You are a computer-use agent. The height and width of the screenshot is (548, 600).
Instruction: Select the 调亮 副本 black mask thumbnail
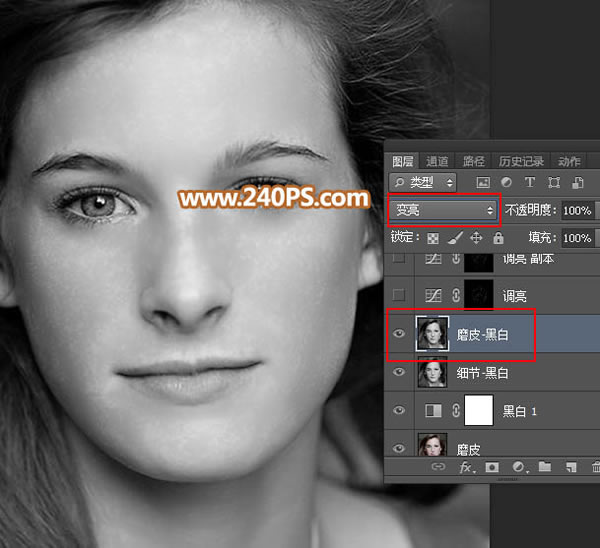(x=479, y=263)
